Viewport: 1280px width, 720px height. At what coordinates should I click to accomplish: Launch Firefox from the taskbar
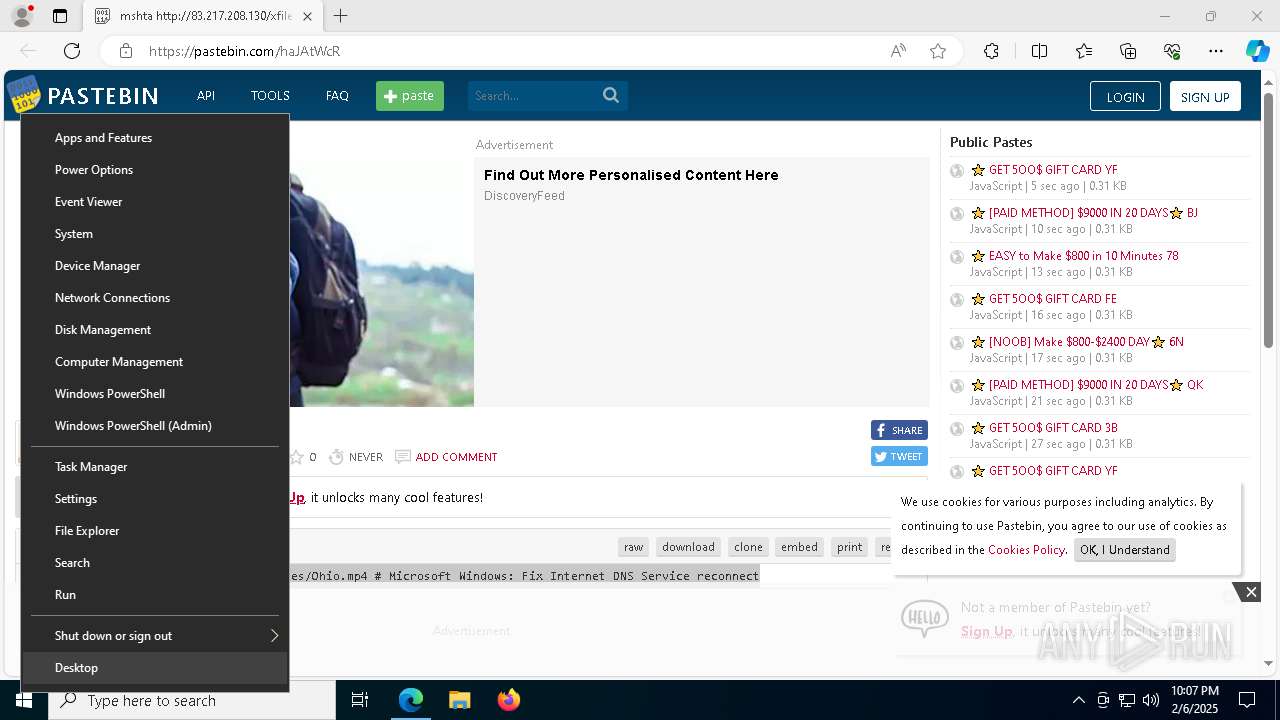point(509,700)
